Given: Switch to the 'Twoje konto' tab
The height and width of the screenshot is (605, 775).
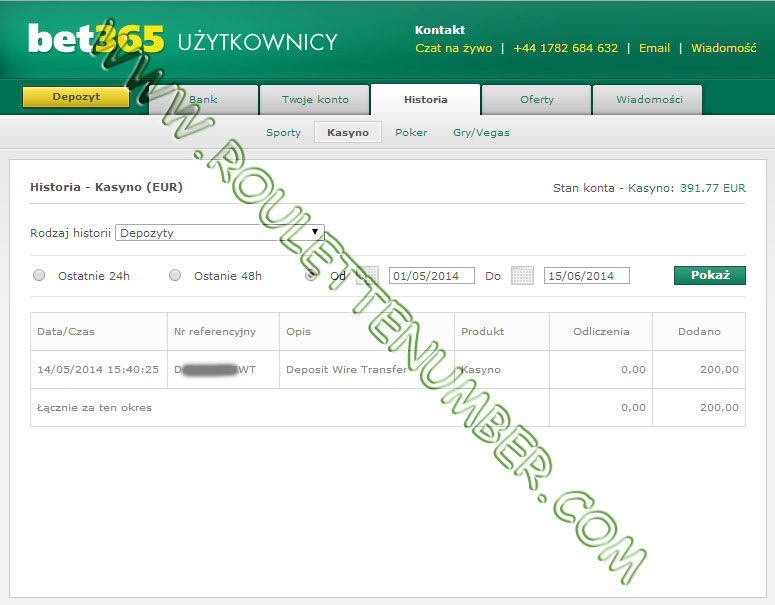Looking at the screenshot, I should click(x=315, y=100).
